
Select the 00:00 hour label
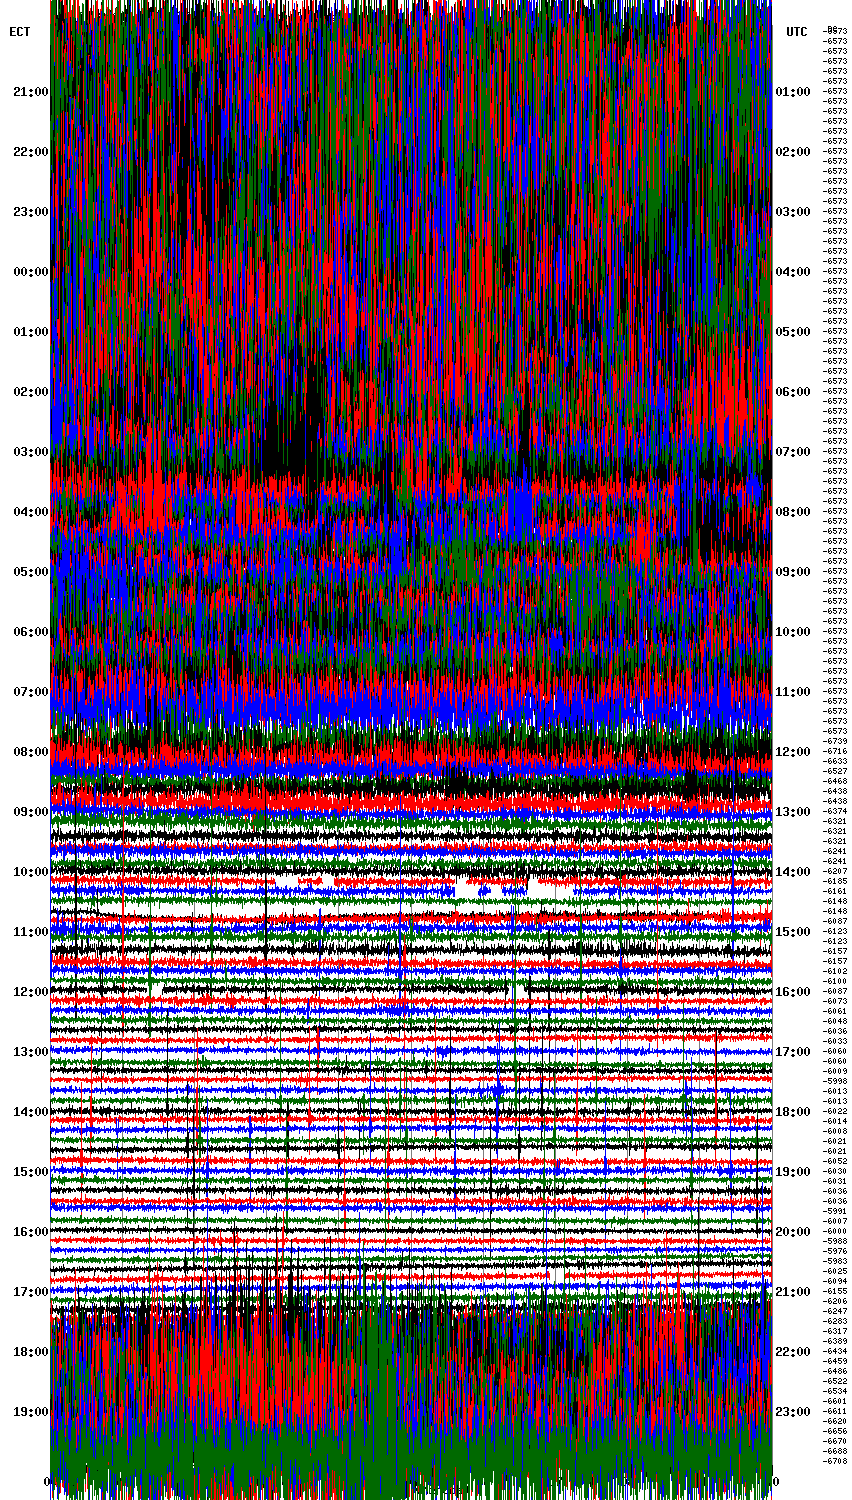31,271
